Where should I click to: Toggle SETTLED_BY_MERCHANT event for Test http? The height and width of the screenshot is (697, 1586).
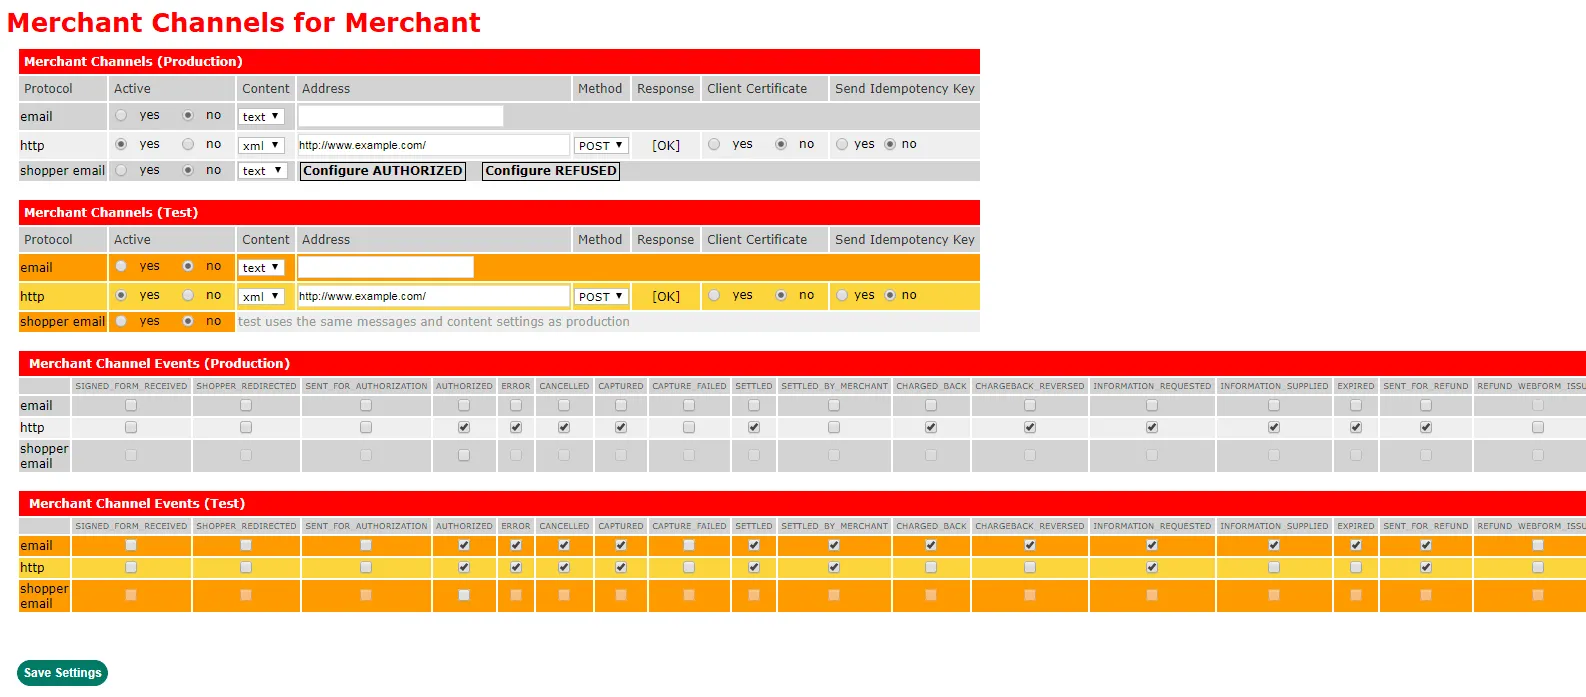[834, 567]
